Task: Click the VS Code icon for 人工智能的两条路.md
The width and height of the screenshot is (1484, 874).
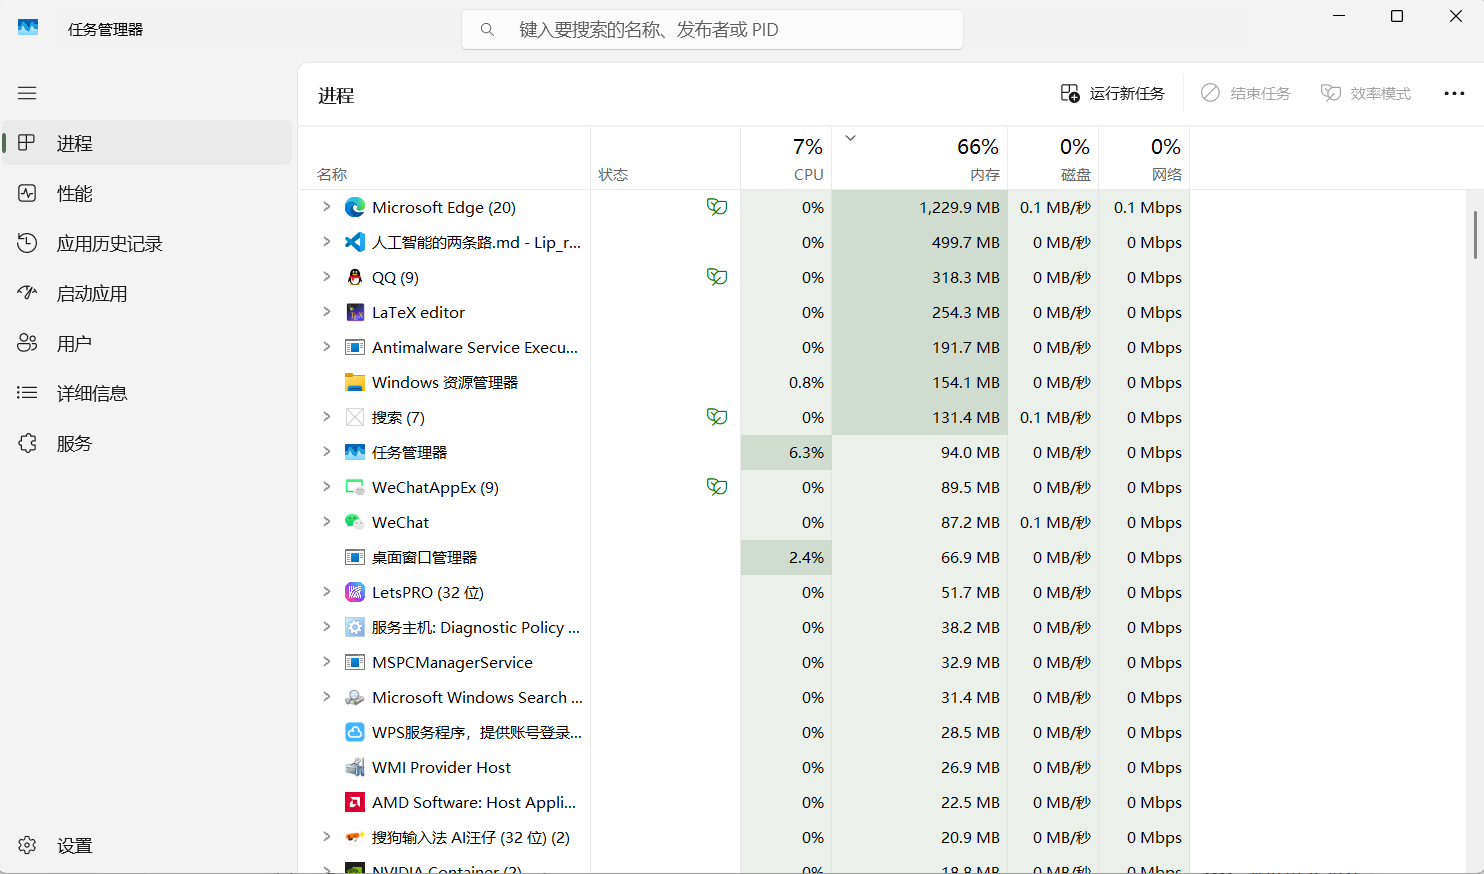Action: click(x=355, y=242)
